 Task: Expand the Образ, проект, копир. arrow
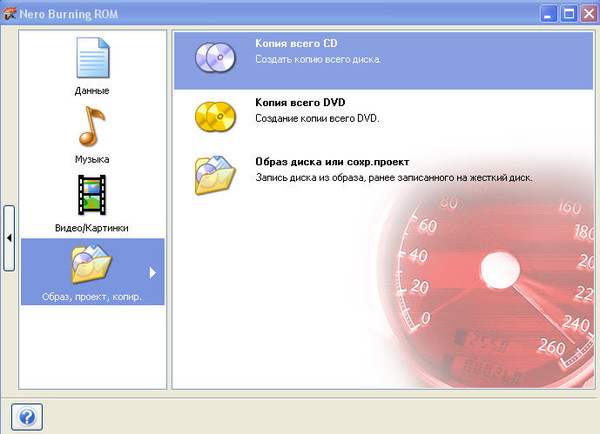(x=153, y=272)
